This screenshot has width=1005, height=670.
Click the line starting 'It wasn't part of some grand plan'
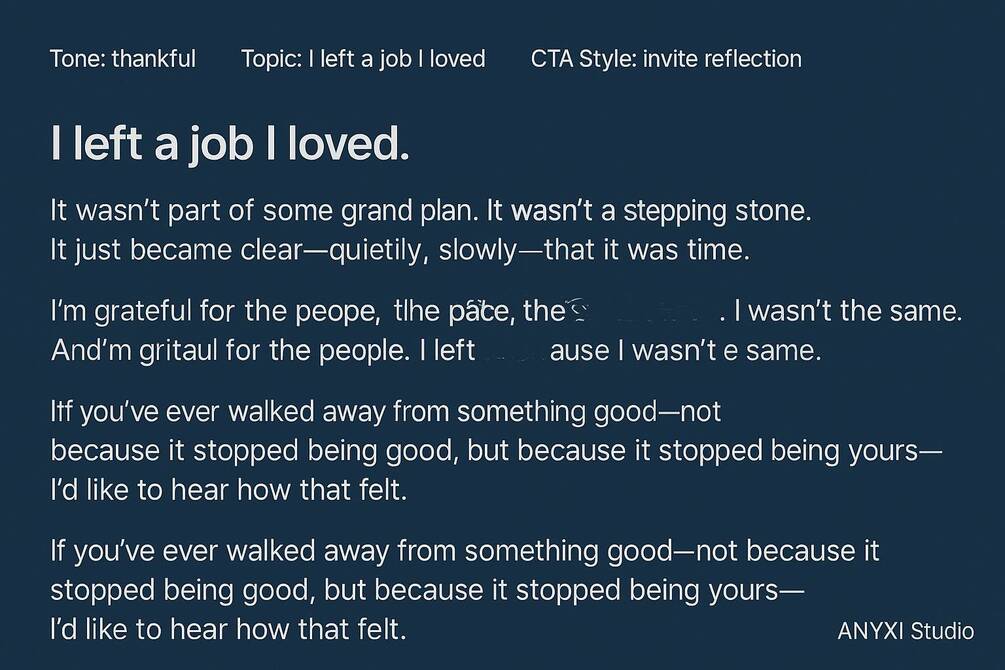pyautogui.click(x=431, y=211)
